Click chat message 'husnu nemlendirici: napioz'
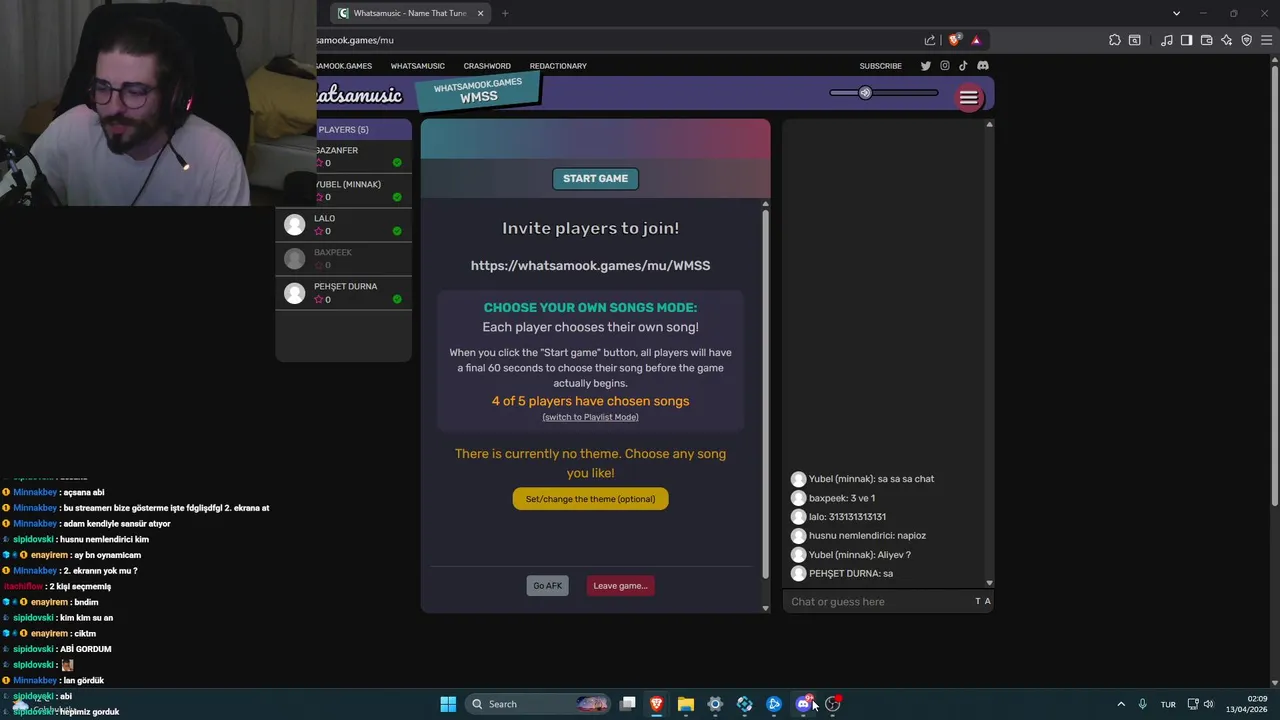This screenshot has width=1280, height=720. click(867, 536)
